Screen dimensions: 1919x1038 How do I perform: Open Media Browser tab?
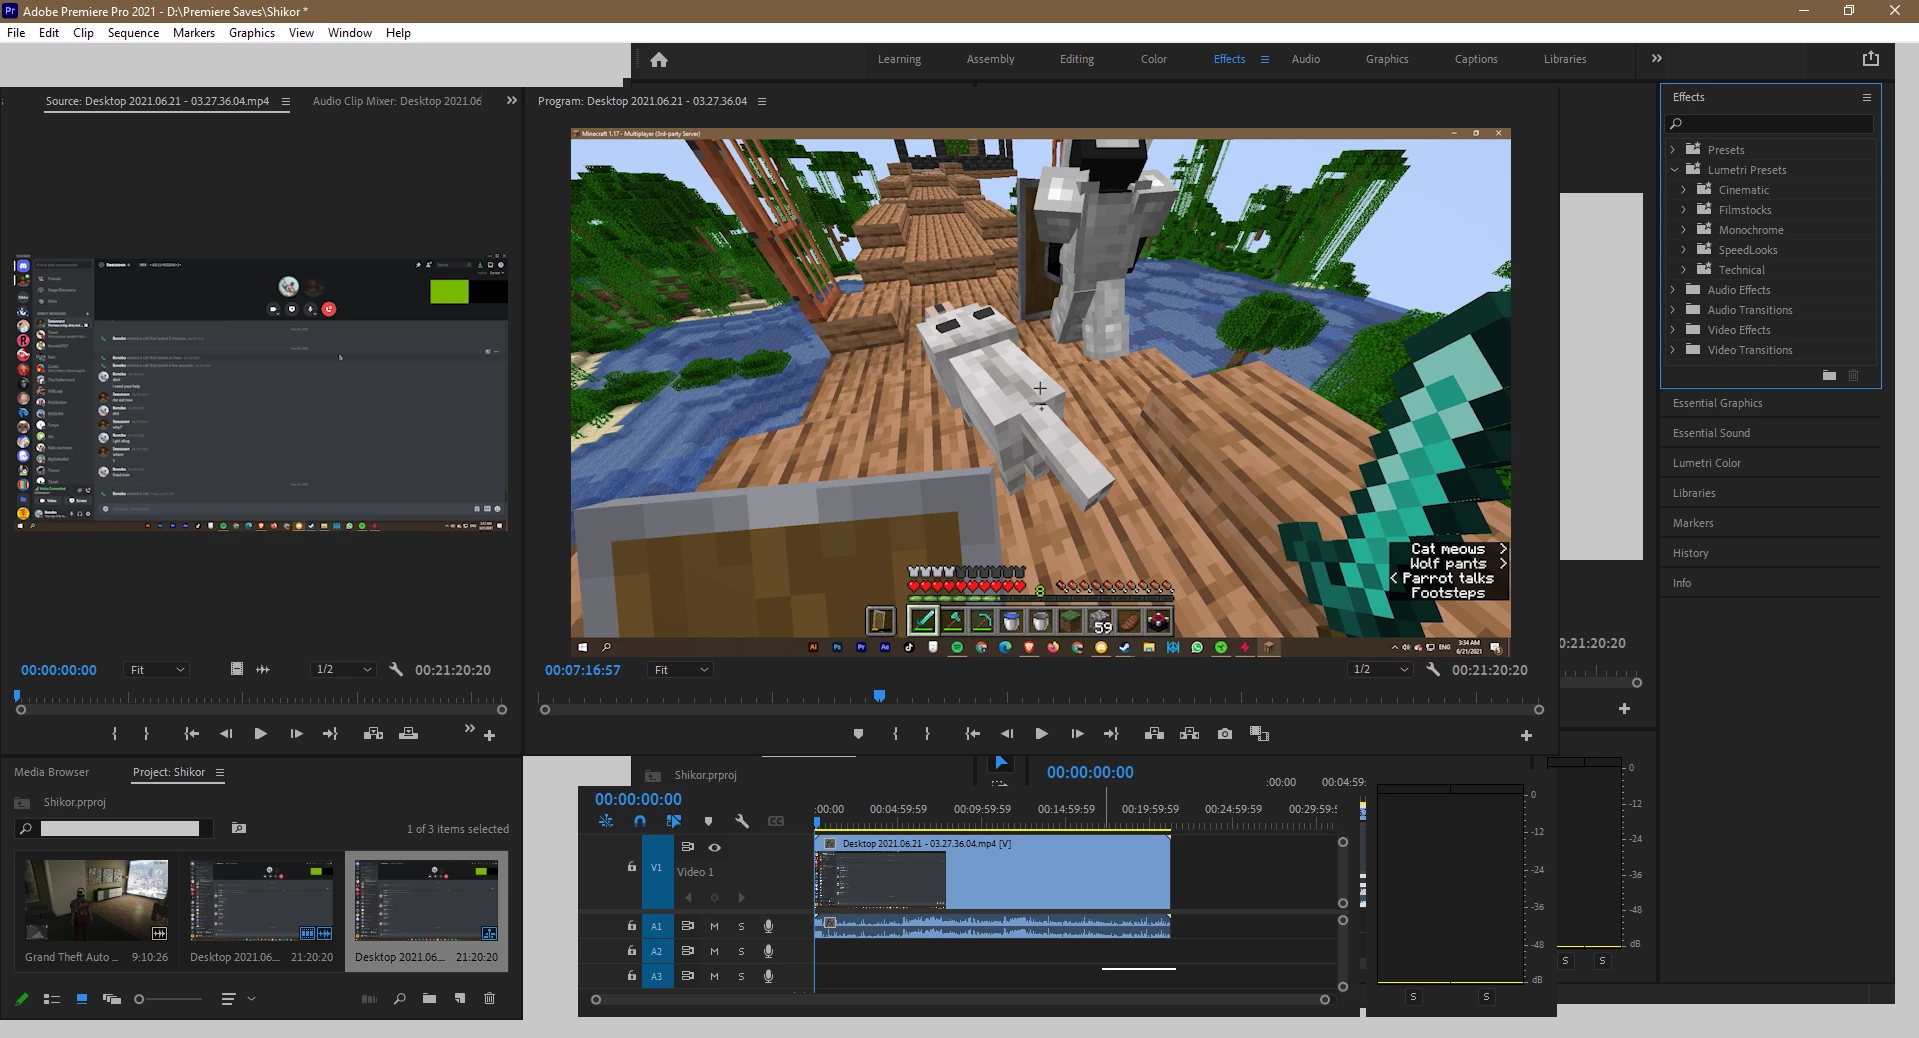51,772
